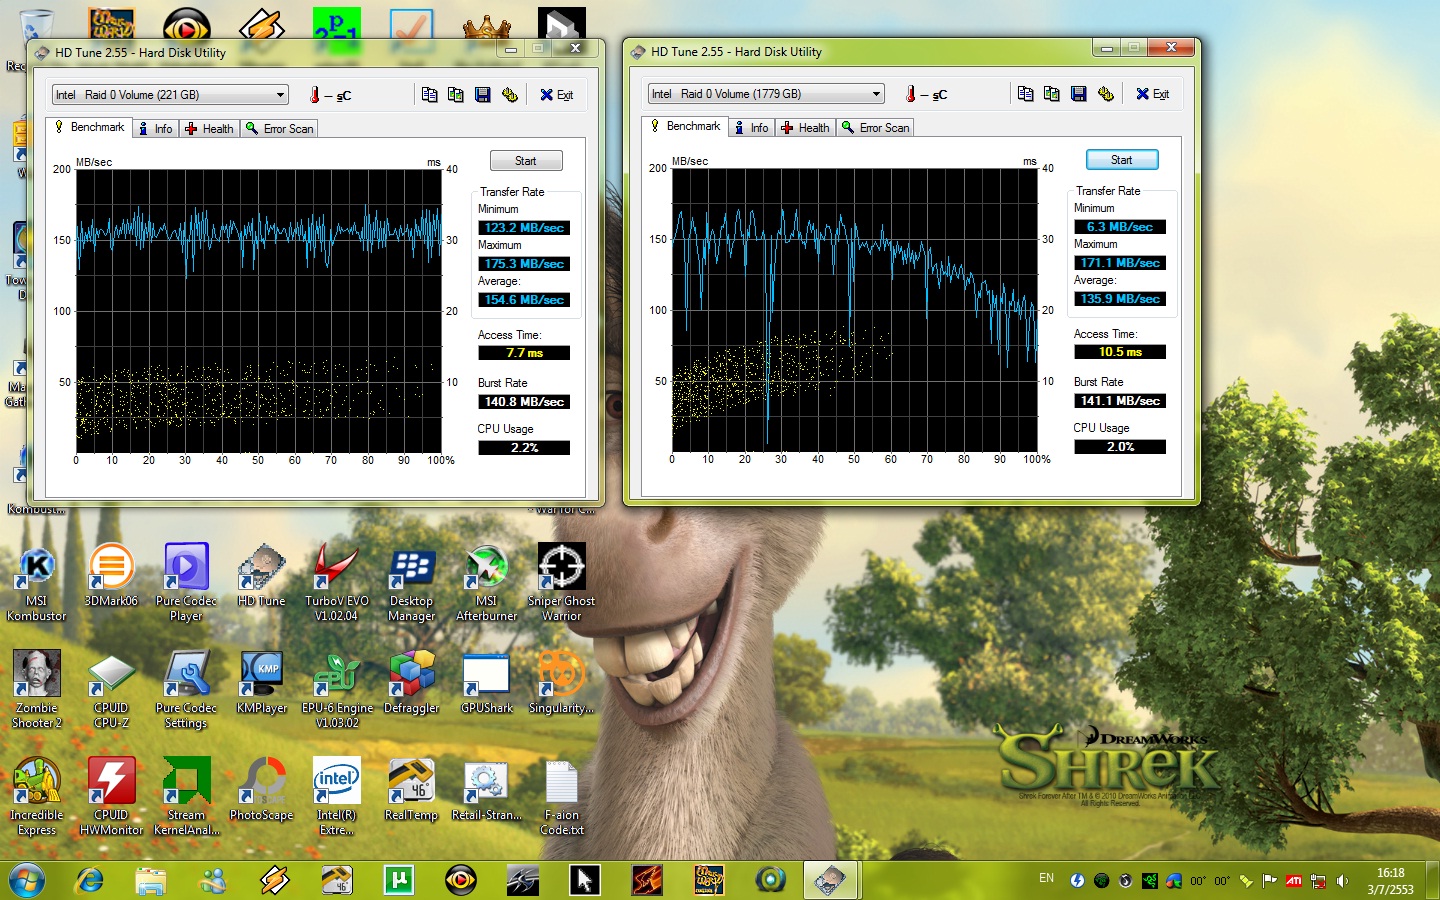This screenshot has height=900, width=1440.
Task: Click the 140.8 MB/sec burst rate value
Action: point(524,402)
